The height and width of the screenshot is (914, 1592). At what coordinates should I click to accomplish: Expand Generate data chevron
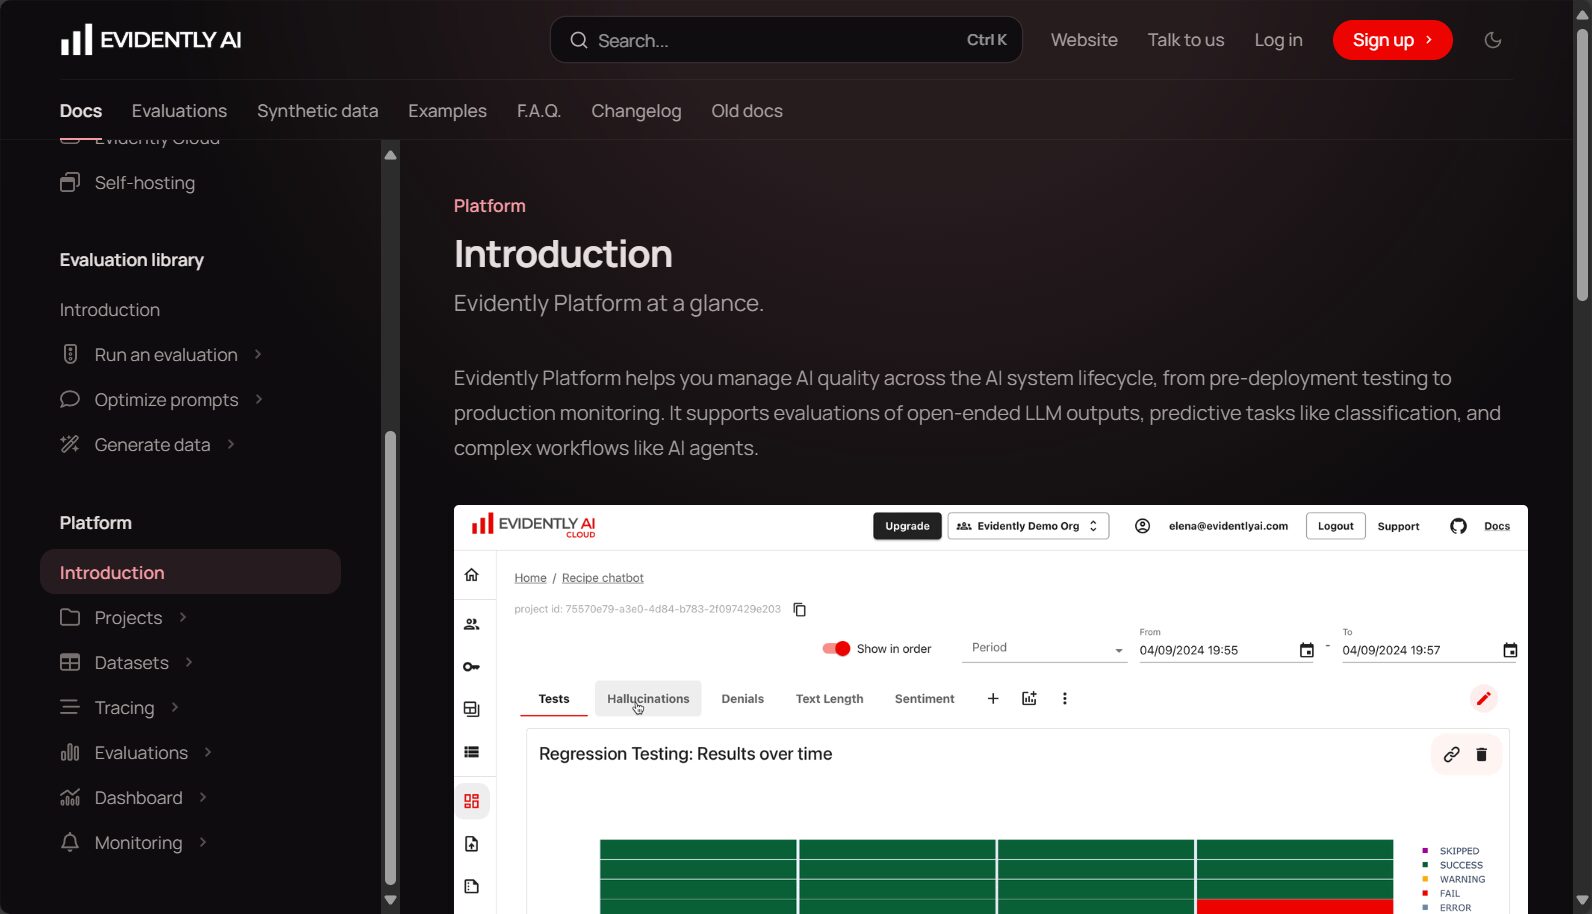pos(231,444)
